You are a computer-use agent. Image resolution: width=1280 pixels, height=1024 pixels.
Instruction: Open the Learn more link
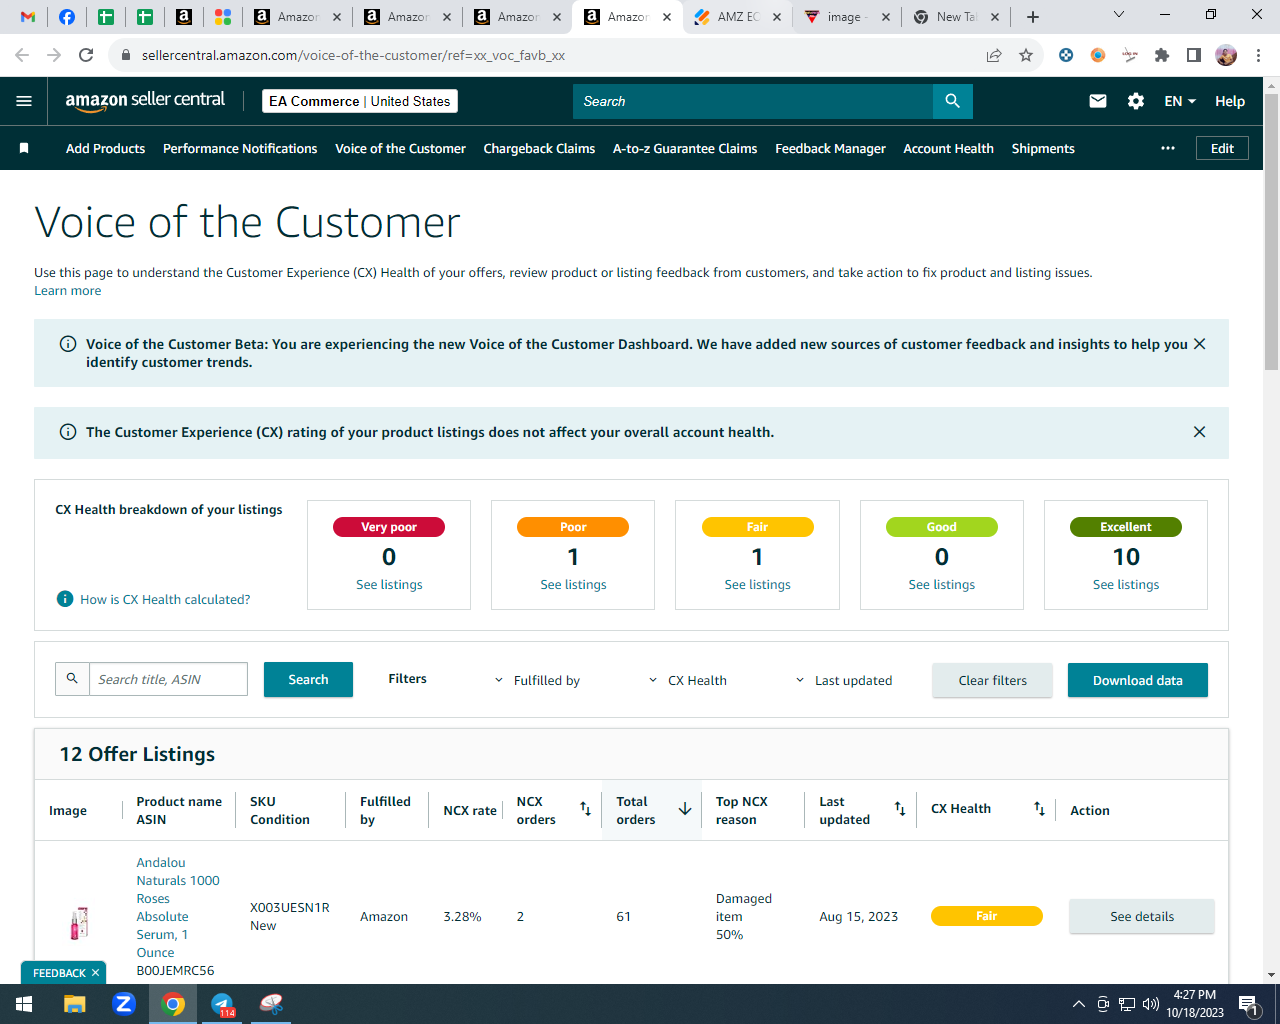point(67,291)
